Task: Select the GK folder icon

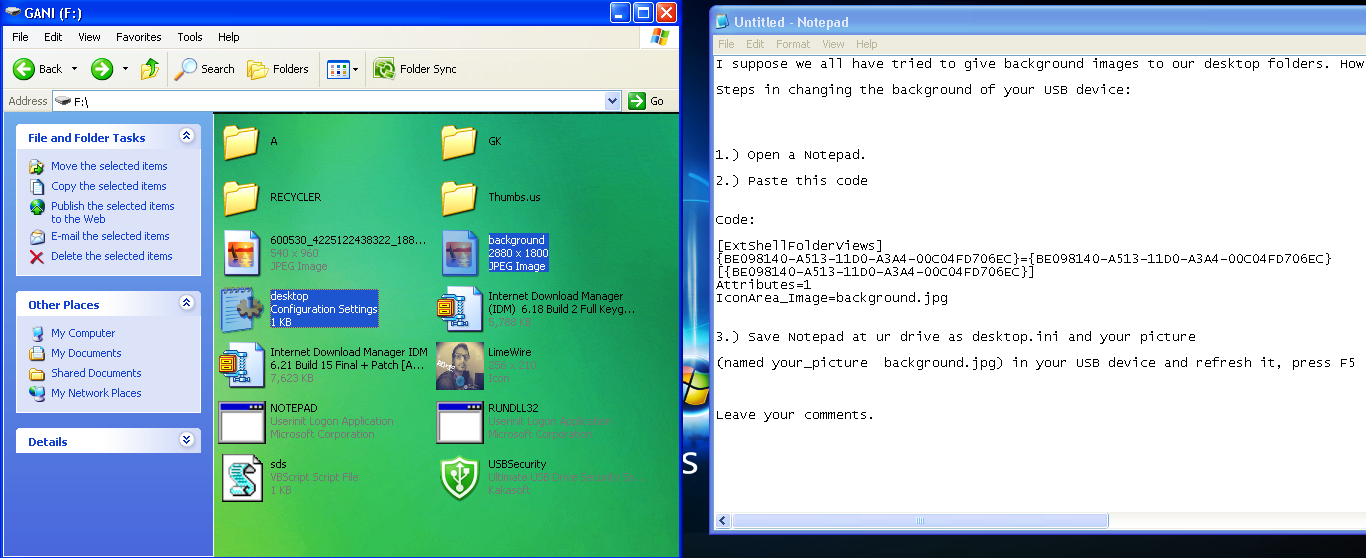Action: (459, 142)
